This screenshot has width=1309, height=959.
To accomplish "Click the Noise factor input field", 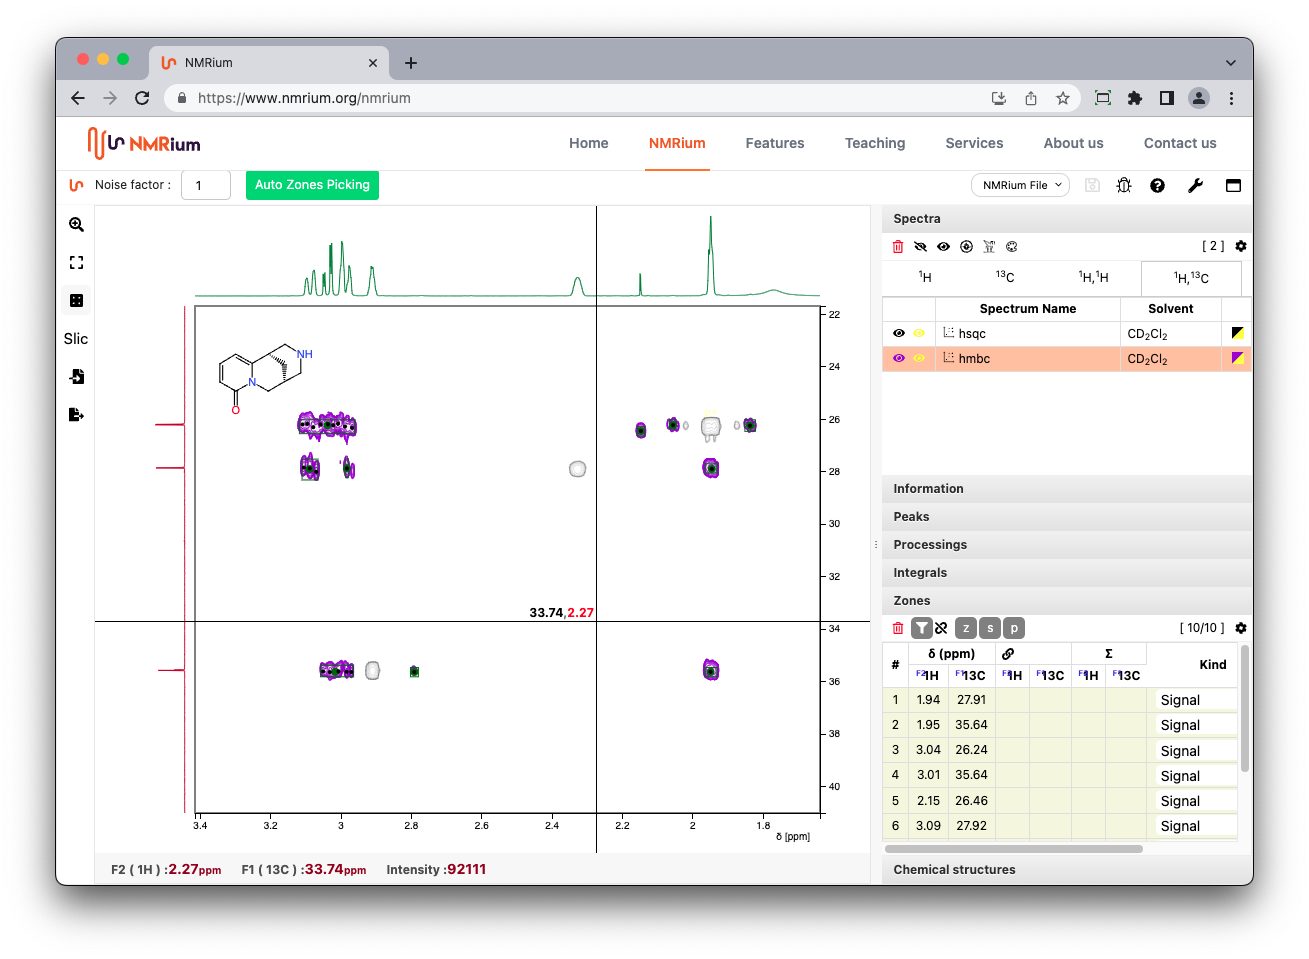I will [206, 185].
